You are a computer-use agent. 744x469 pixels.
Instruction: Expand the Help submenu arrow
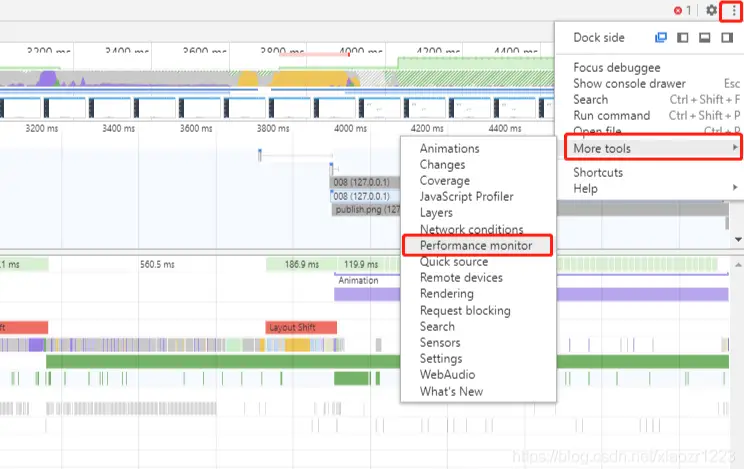click(735, 188)
